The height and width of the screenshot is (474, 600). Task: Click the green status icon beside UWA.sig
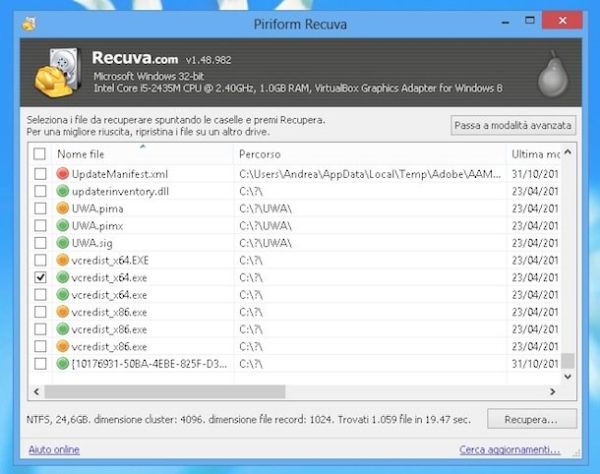click(63, 242)
